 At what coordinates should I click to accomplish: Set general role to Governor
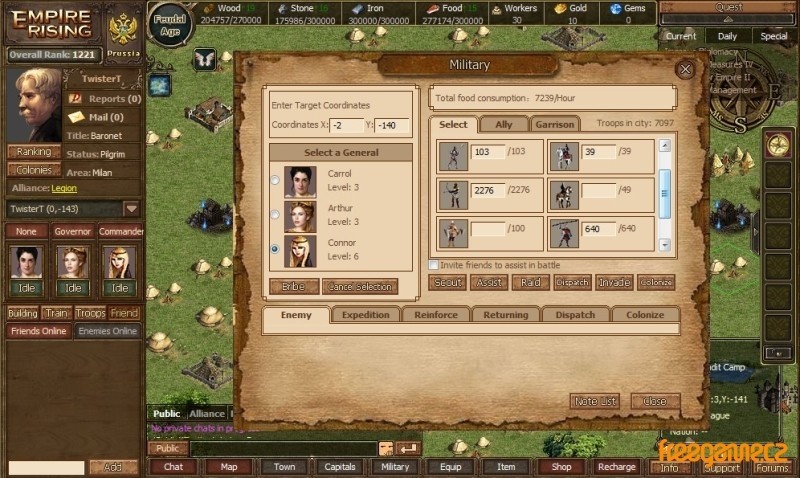click(x=72, y=232)
